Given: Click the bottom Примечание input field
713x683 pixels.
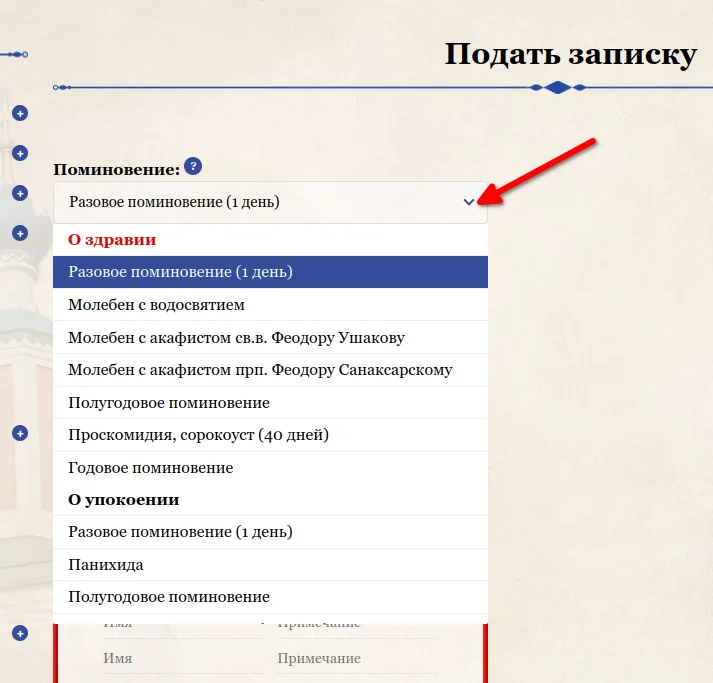Looking at the screenshot, I should click(x=355, y=659).
